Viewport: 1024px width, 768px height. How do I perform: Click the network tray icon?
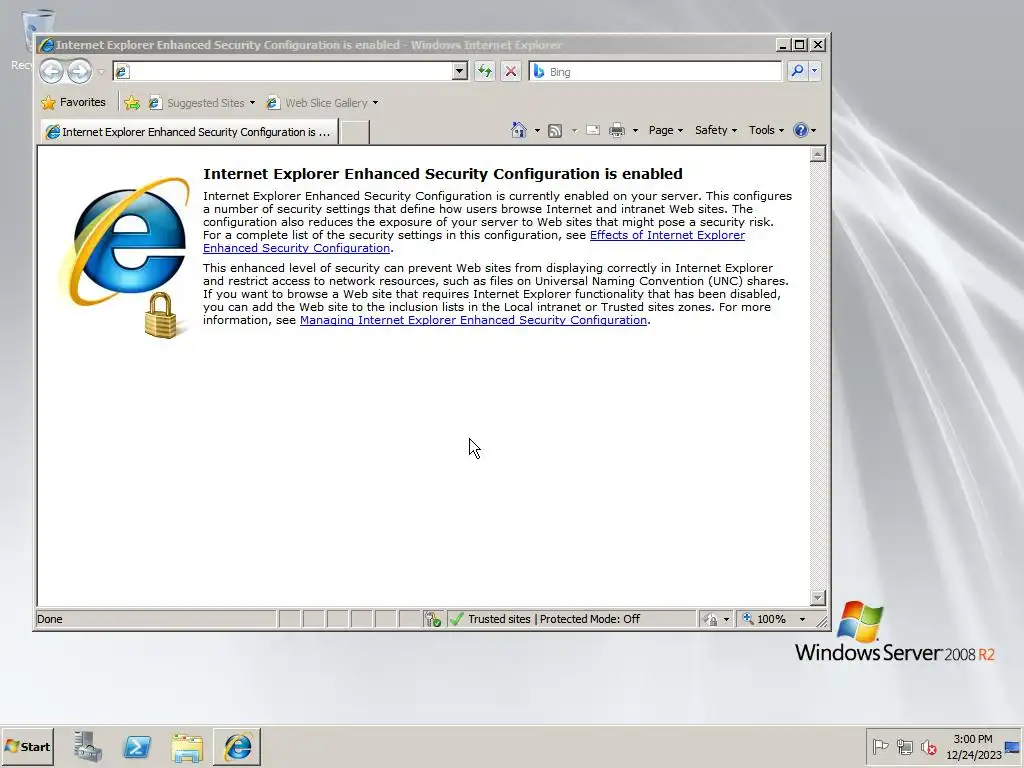(x=904, y=746)
